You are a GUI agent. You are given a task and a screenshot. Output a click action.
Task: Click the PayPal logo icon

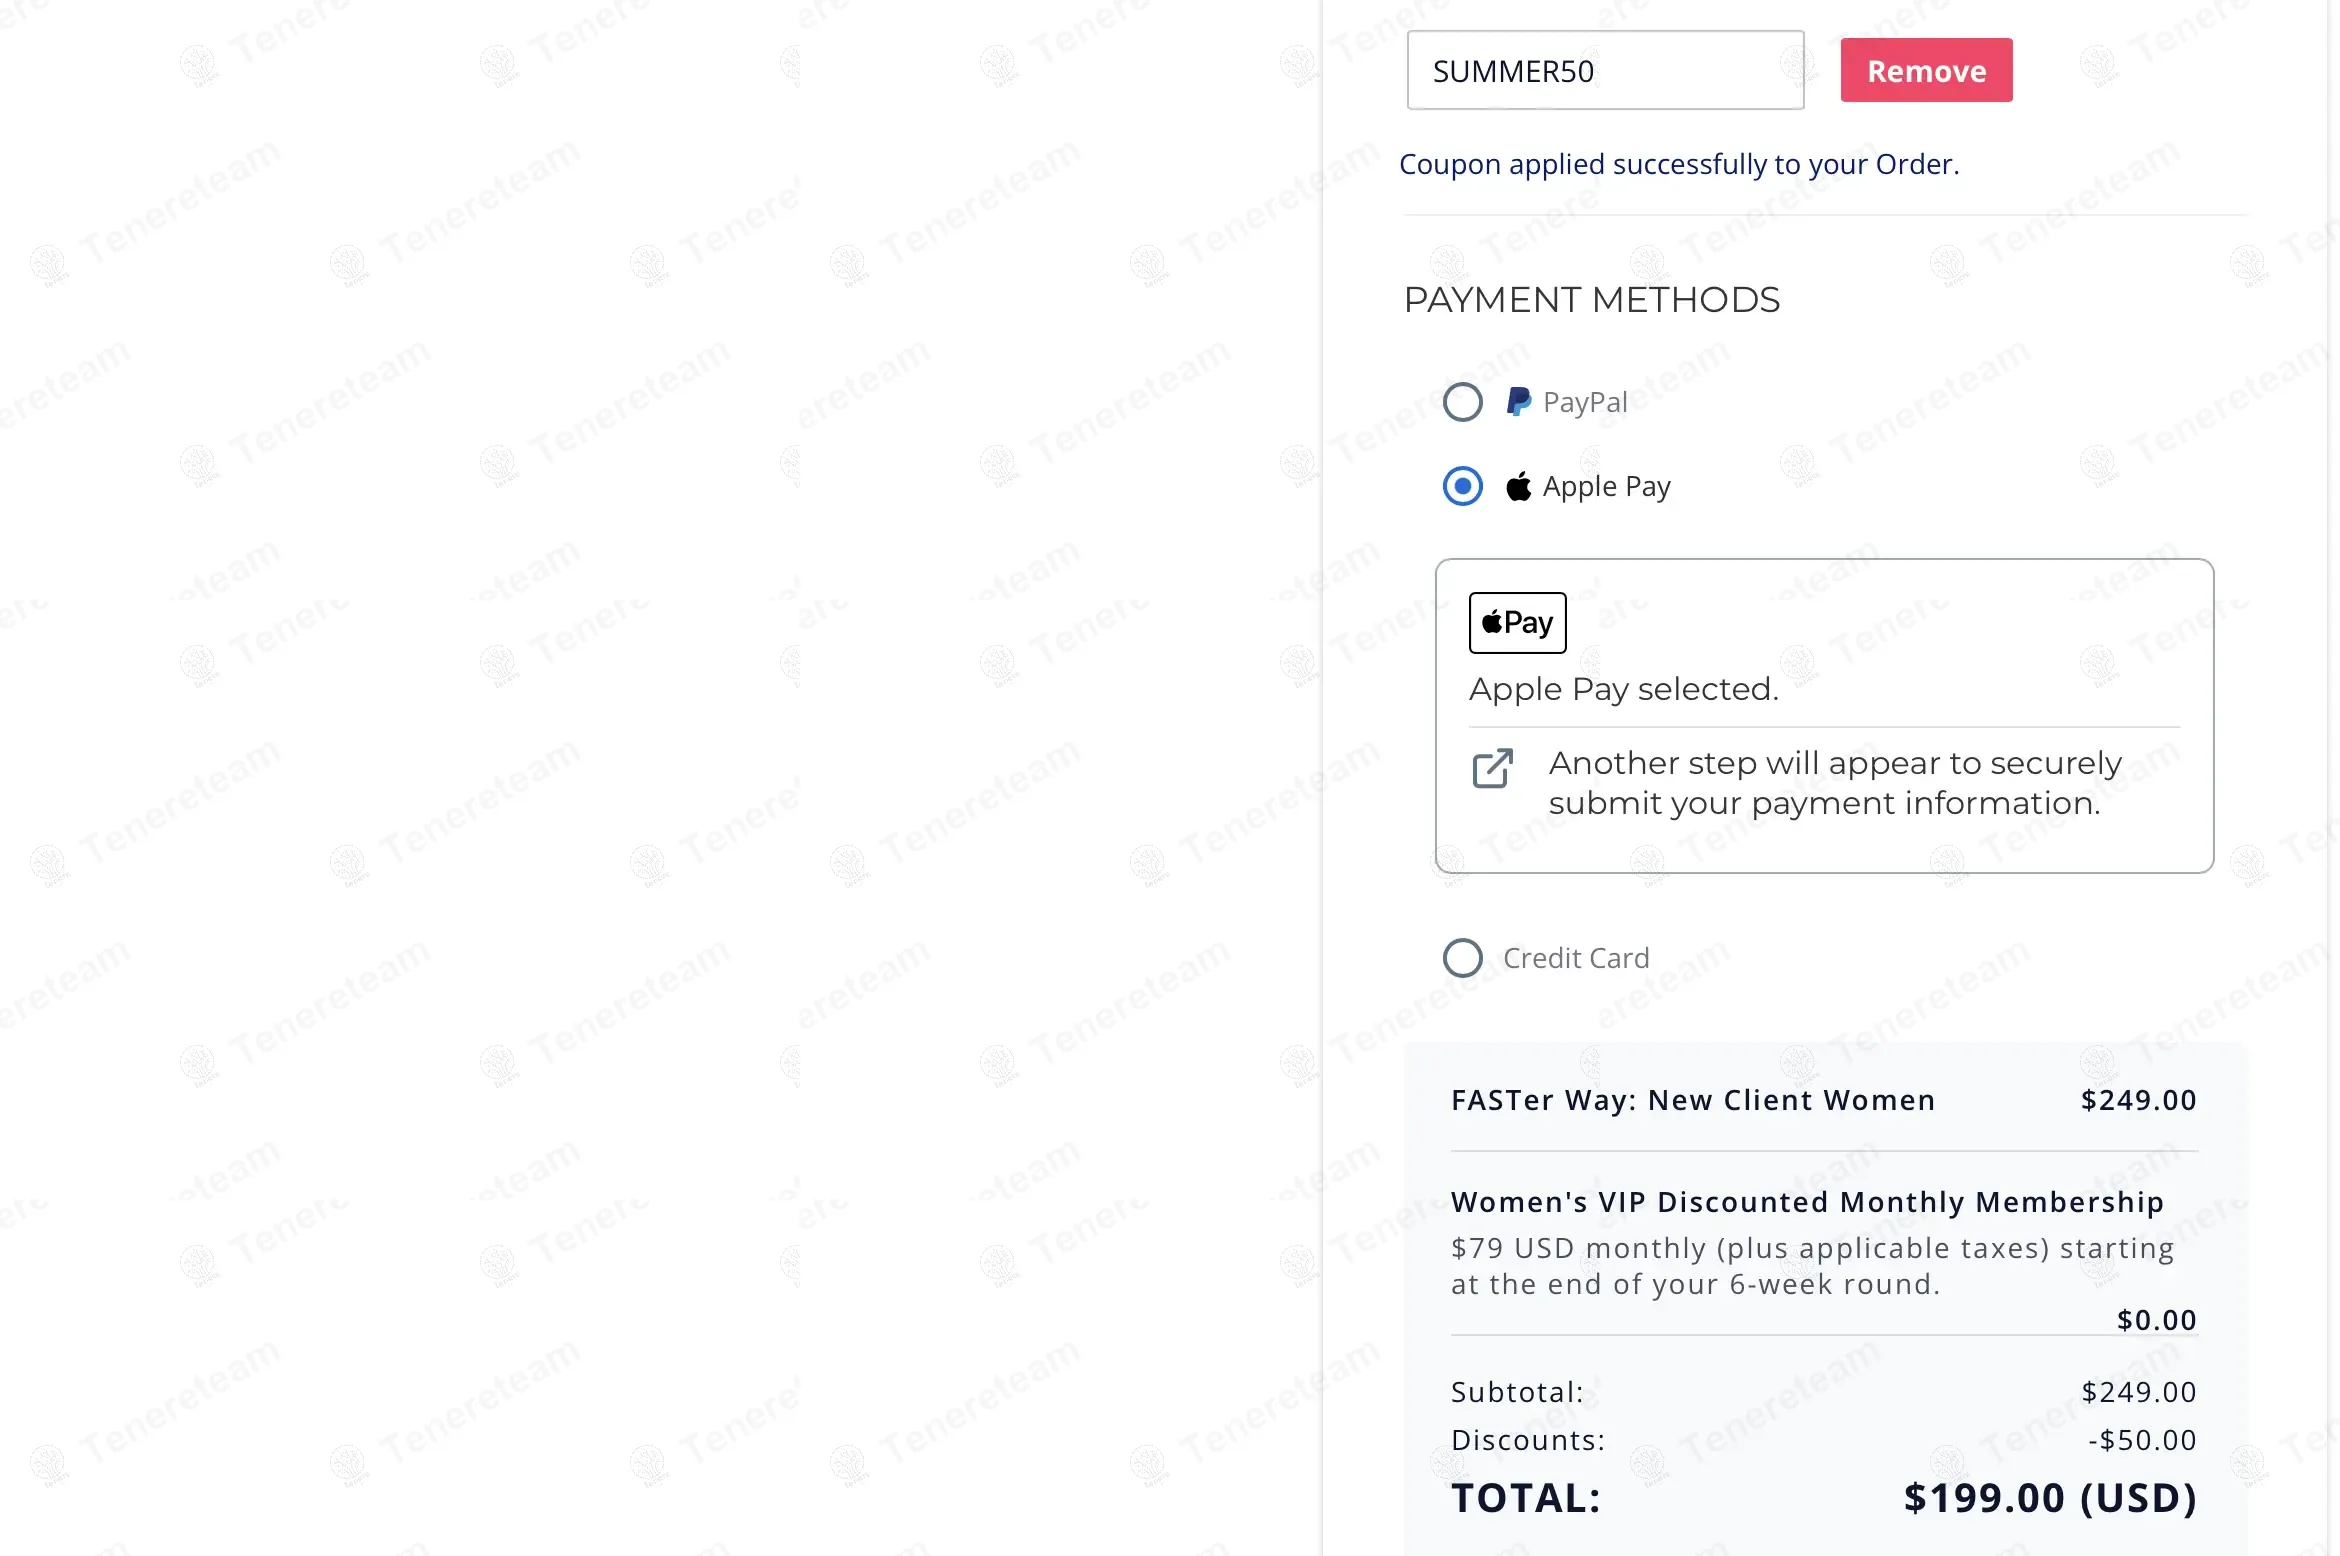(1519, 402)
